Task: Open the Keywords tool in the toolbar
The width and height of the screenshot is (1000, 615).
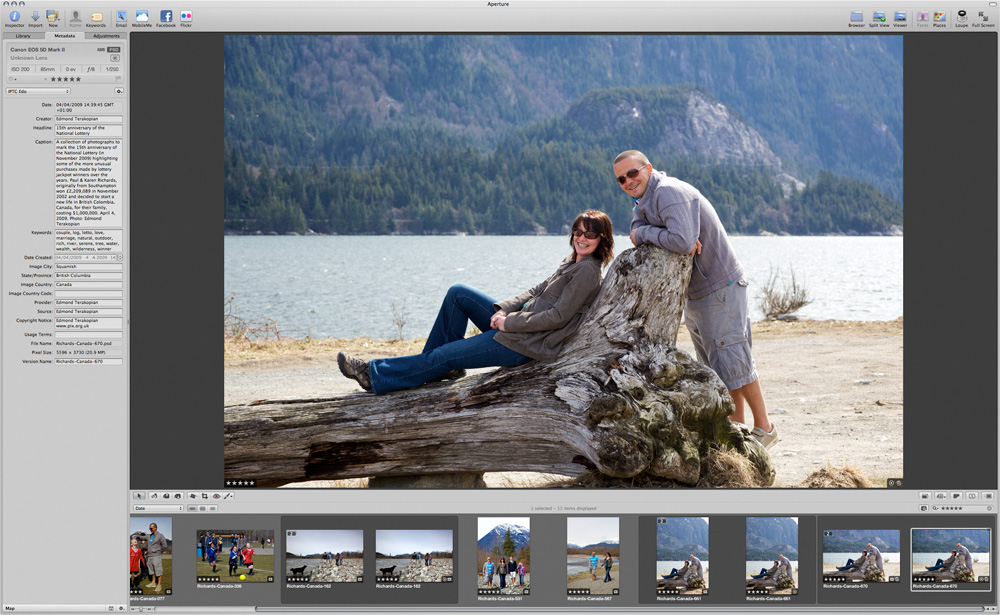Action: 96,17
